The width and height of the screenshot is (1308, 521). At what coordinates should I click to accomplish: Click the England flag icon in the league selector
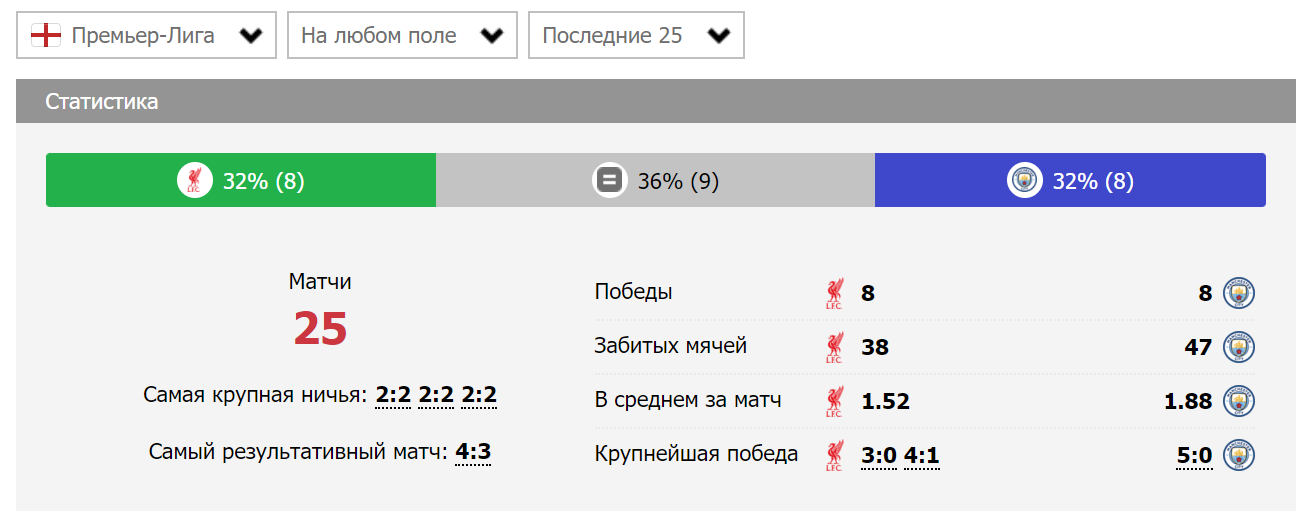46,36
